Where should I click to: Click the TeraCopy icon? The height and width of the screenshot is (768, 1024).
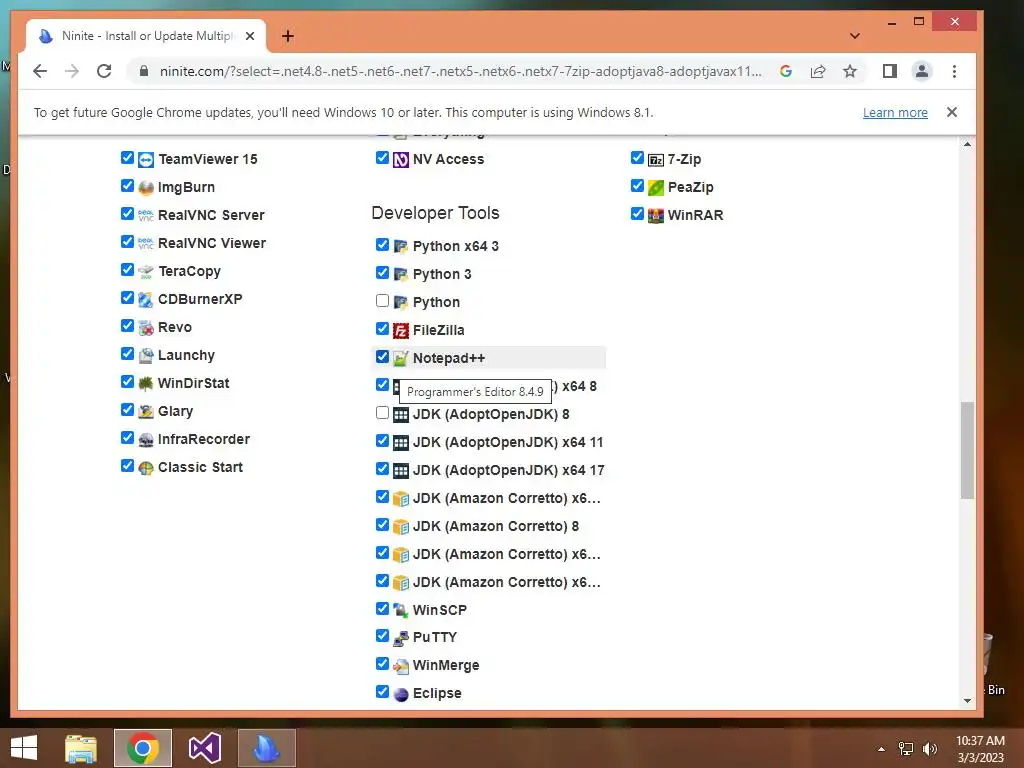click(x=146, y=272)
